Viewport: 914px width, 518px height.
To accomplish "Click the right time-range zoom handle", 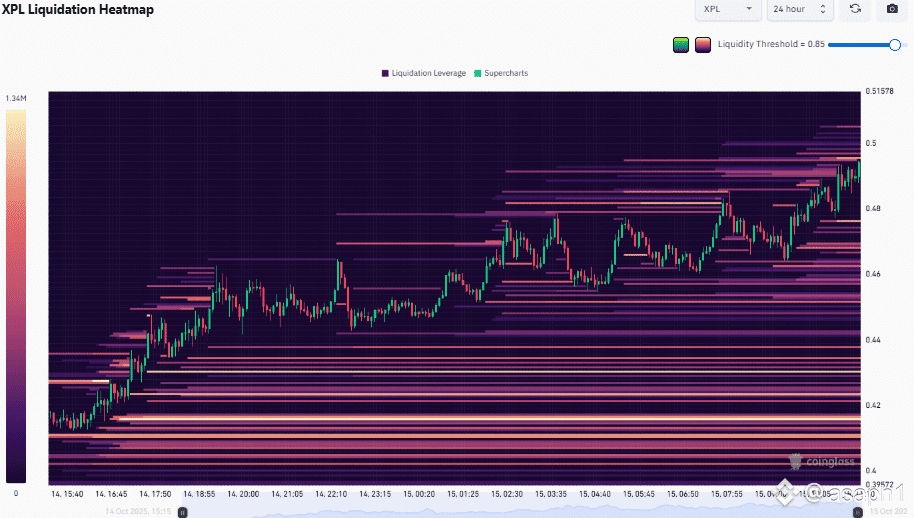I will pos(857,512).
